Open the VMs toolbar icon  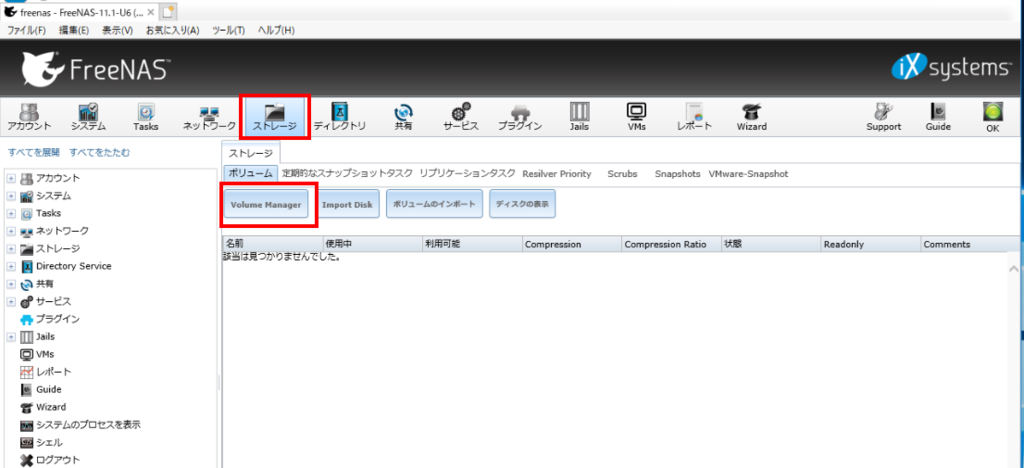point(636,118)
